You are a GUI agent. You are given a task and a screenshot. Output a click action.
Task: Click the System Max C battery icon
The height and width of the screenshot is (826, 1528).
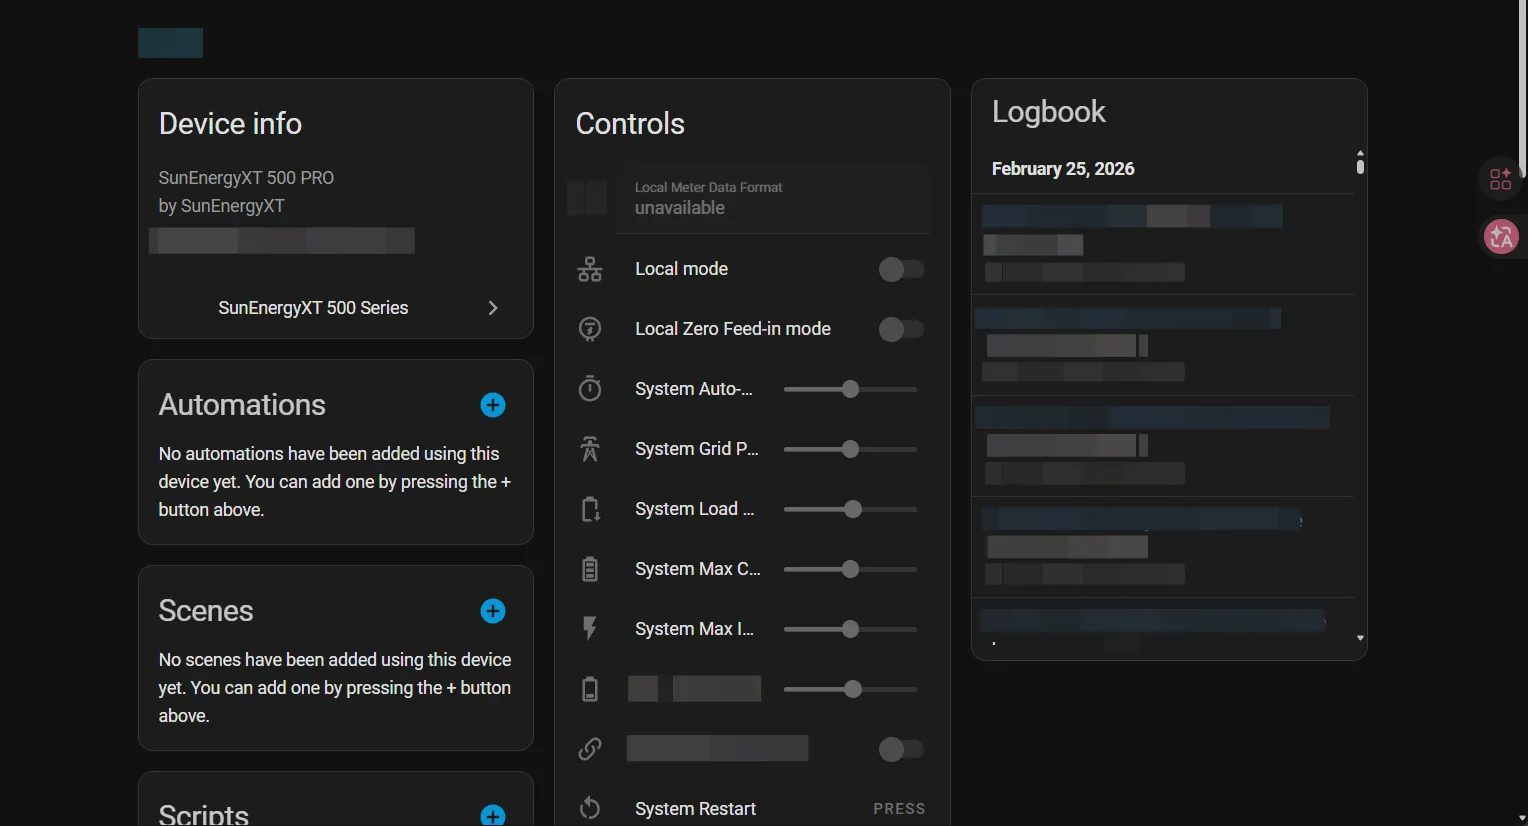(x=590, y=569)
